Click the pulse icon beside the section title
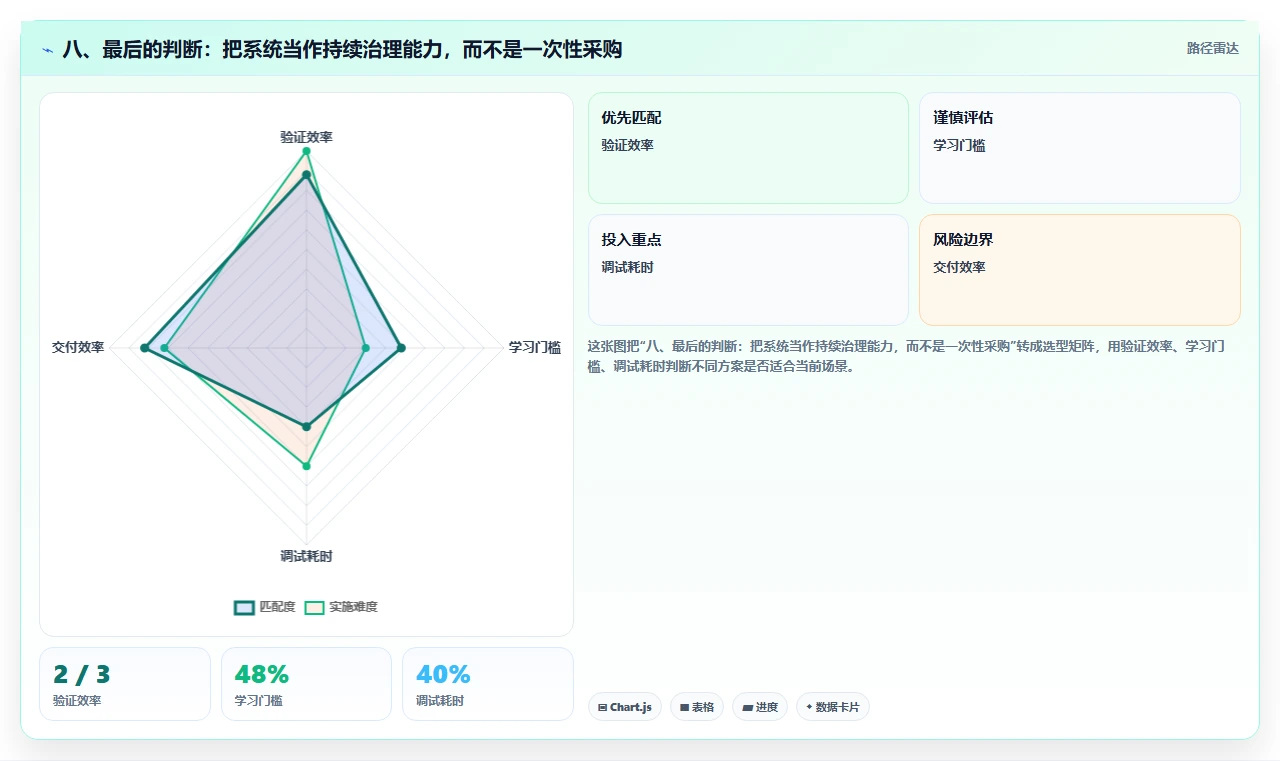The width and height of the screenshot is (1280, 761). (48, 50)
